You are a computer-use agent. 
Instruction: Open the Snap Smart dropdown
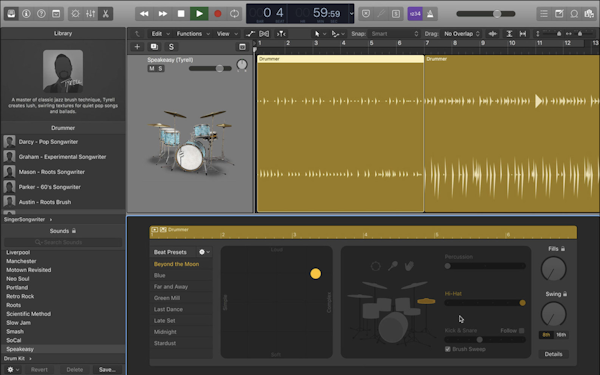point(394,34)
